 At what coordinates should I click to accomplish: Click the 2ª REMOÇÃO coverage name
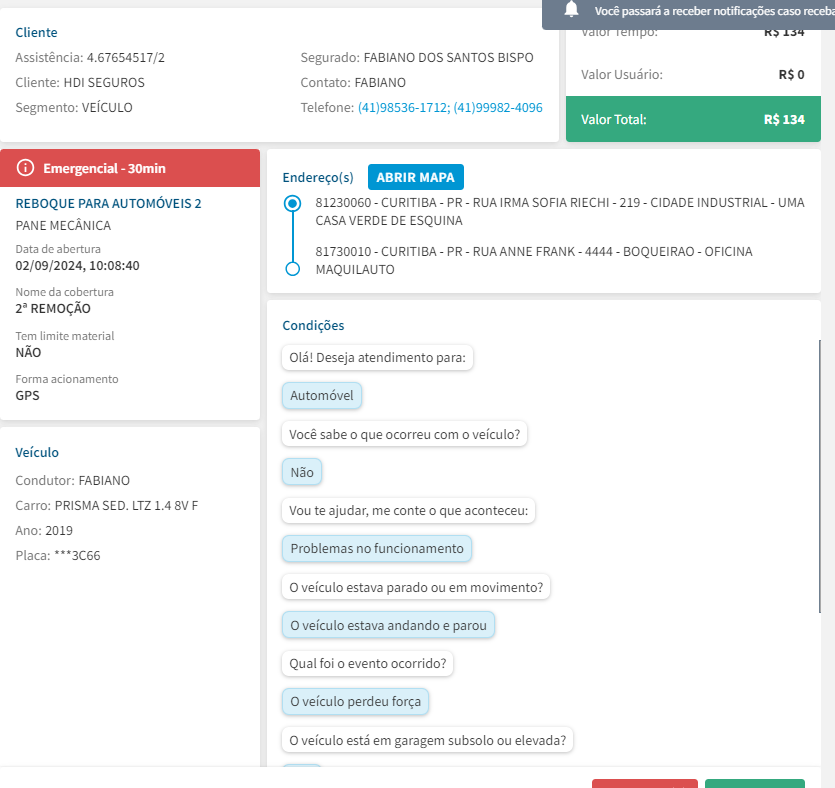pos(53,309)
